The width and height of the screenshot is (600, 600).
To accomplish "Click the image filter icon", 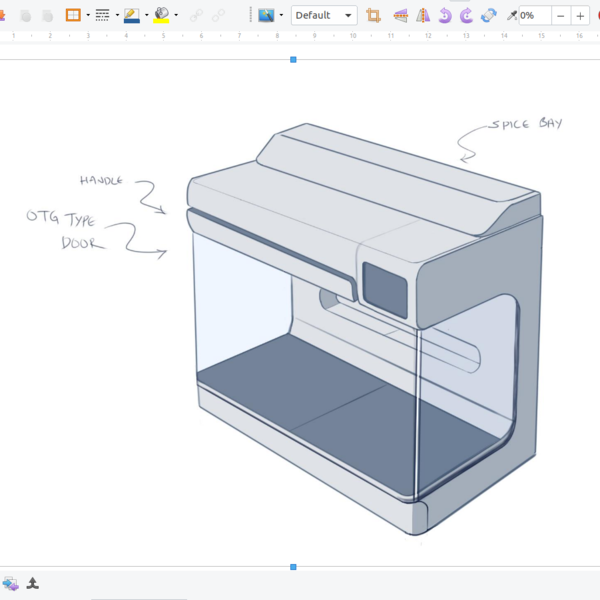I will point(266,15).
